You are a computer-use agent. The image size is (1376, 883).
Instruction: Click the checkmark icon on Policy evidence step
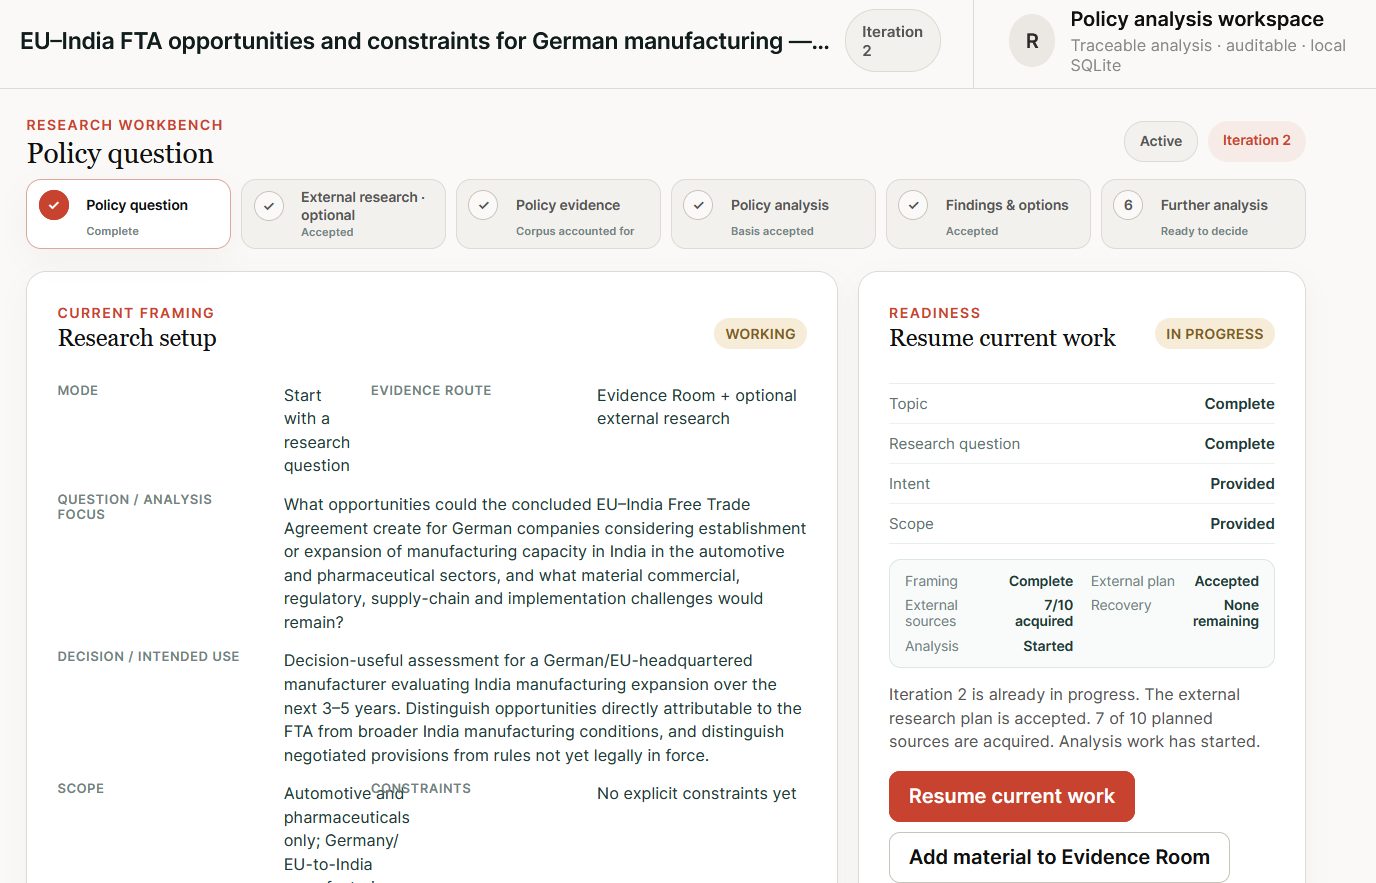pos(484,205)
